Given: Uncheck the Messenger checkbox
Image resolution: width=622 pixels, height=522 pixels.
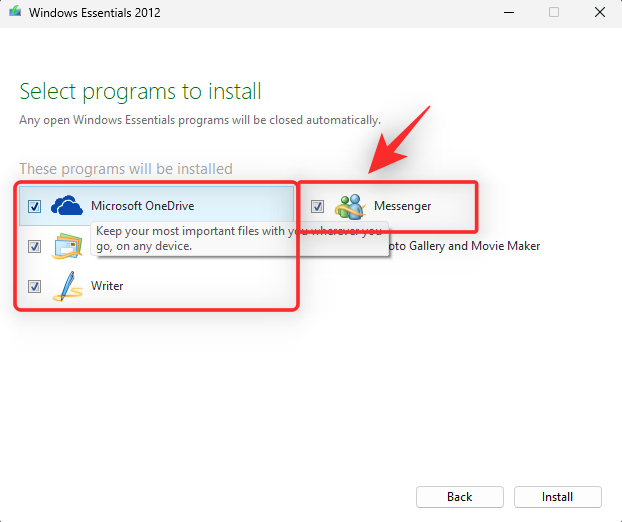Looking at the screenshot, I should (x=317, y=206).
